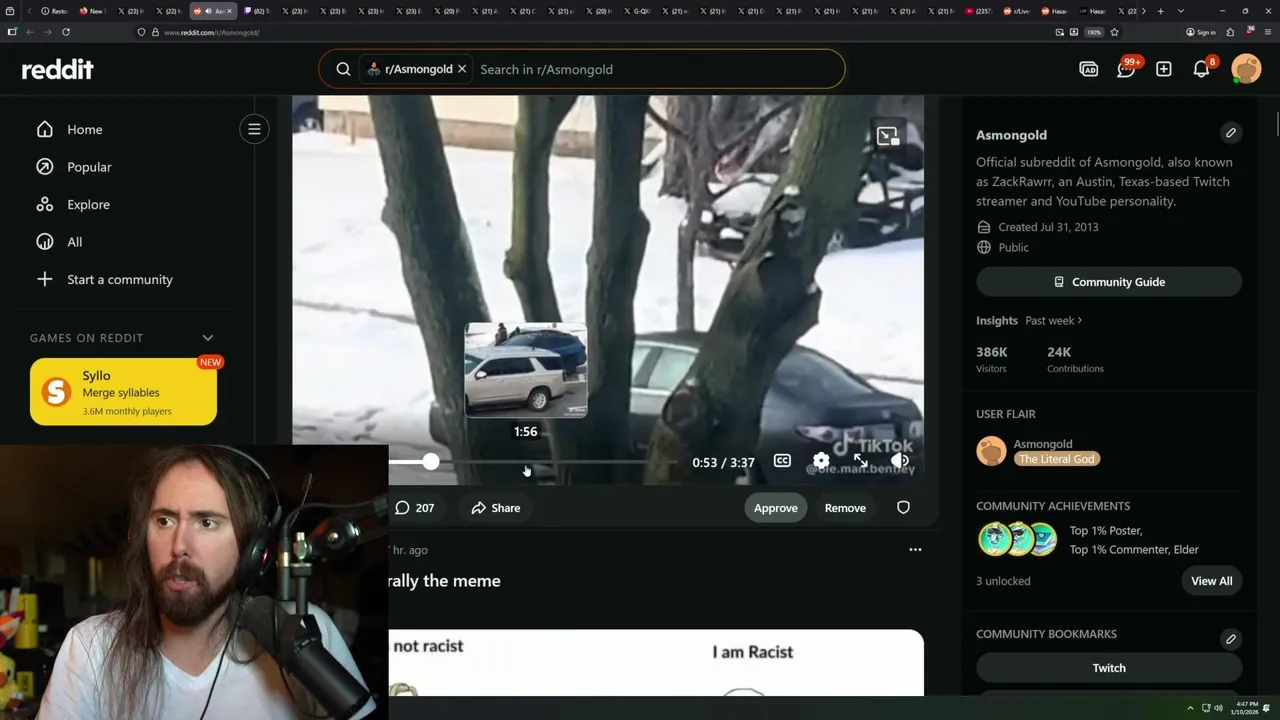This screenshot has width=1280, height=720.
Task: Toggle video volume mute
Action: pos(899,461)
